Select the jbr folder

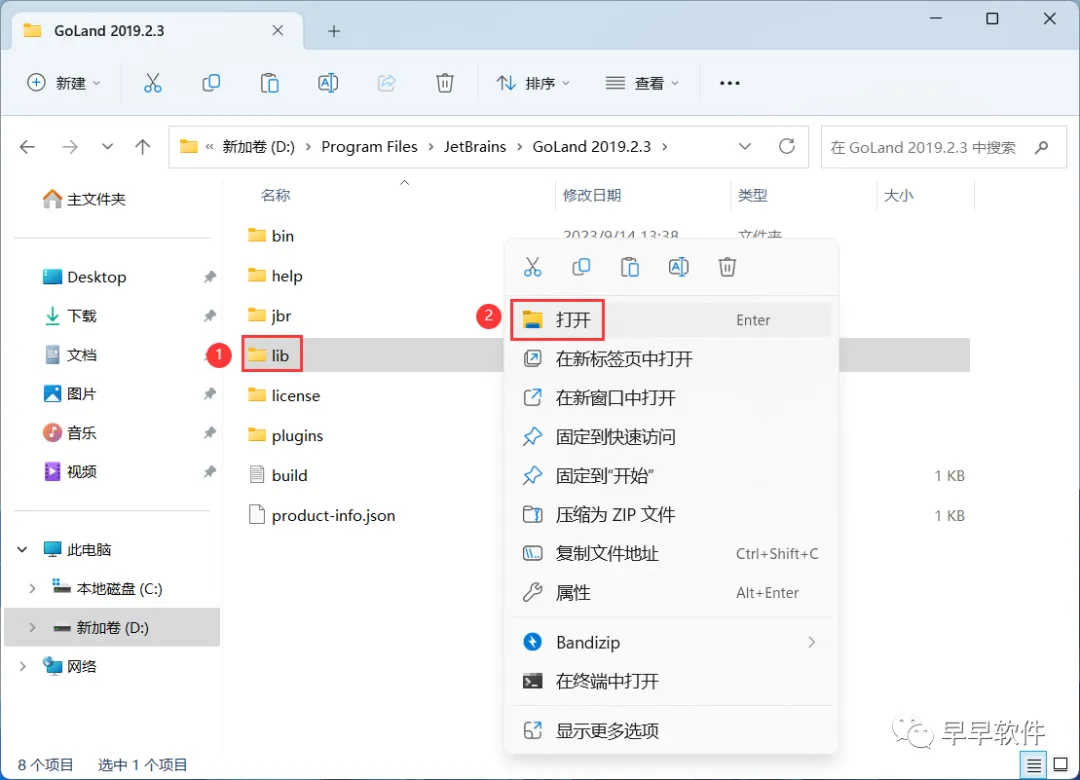[269, 316]
